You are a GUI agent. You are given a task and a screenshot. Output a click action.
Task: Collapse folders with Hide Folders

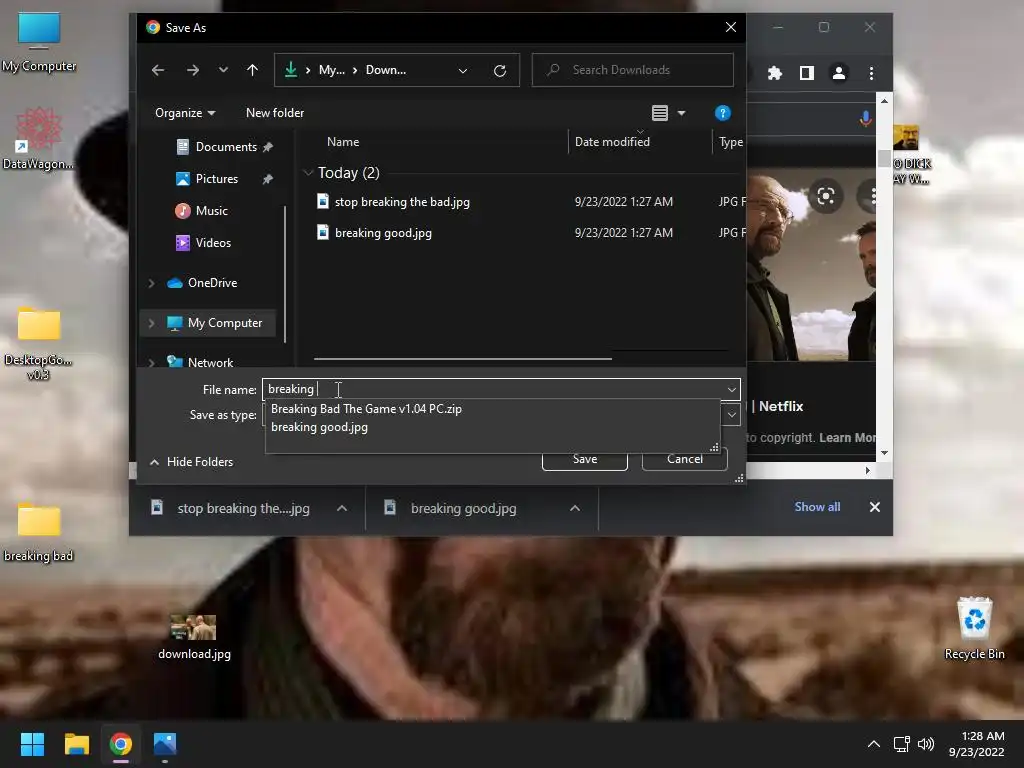click(x=191, y=462)
